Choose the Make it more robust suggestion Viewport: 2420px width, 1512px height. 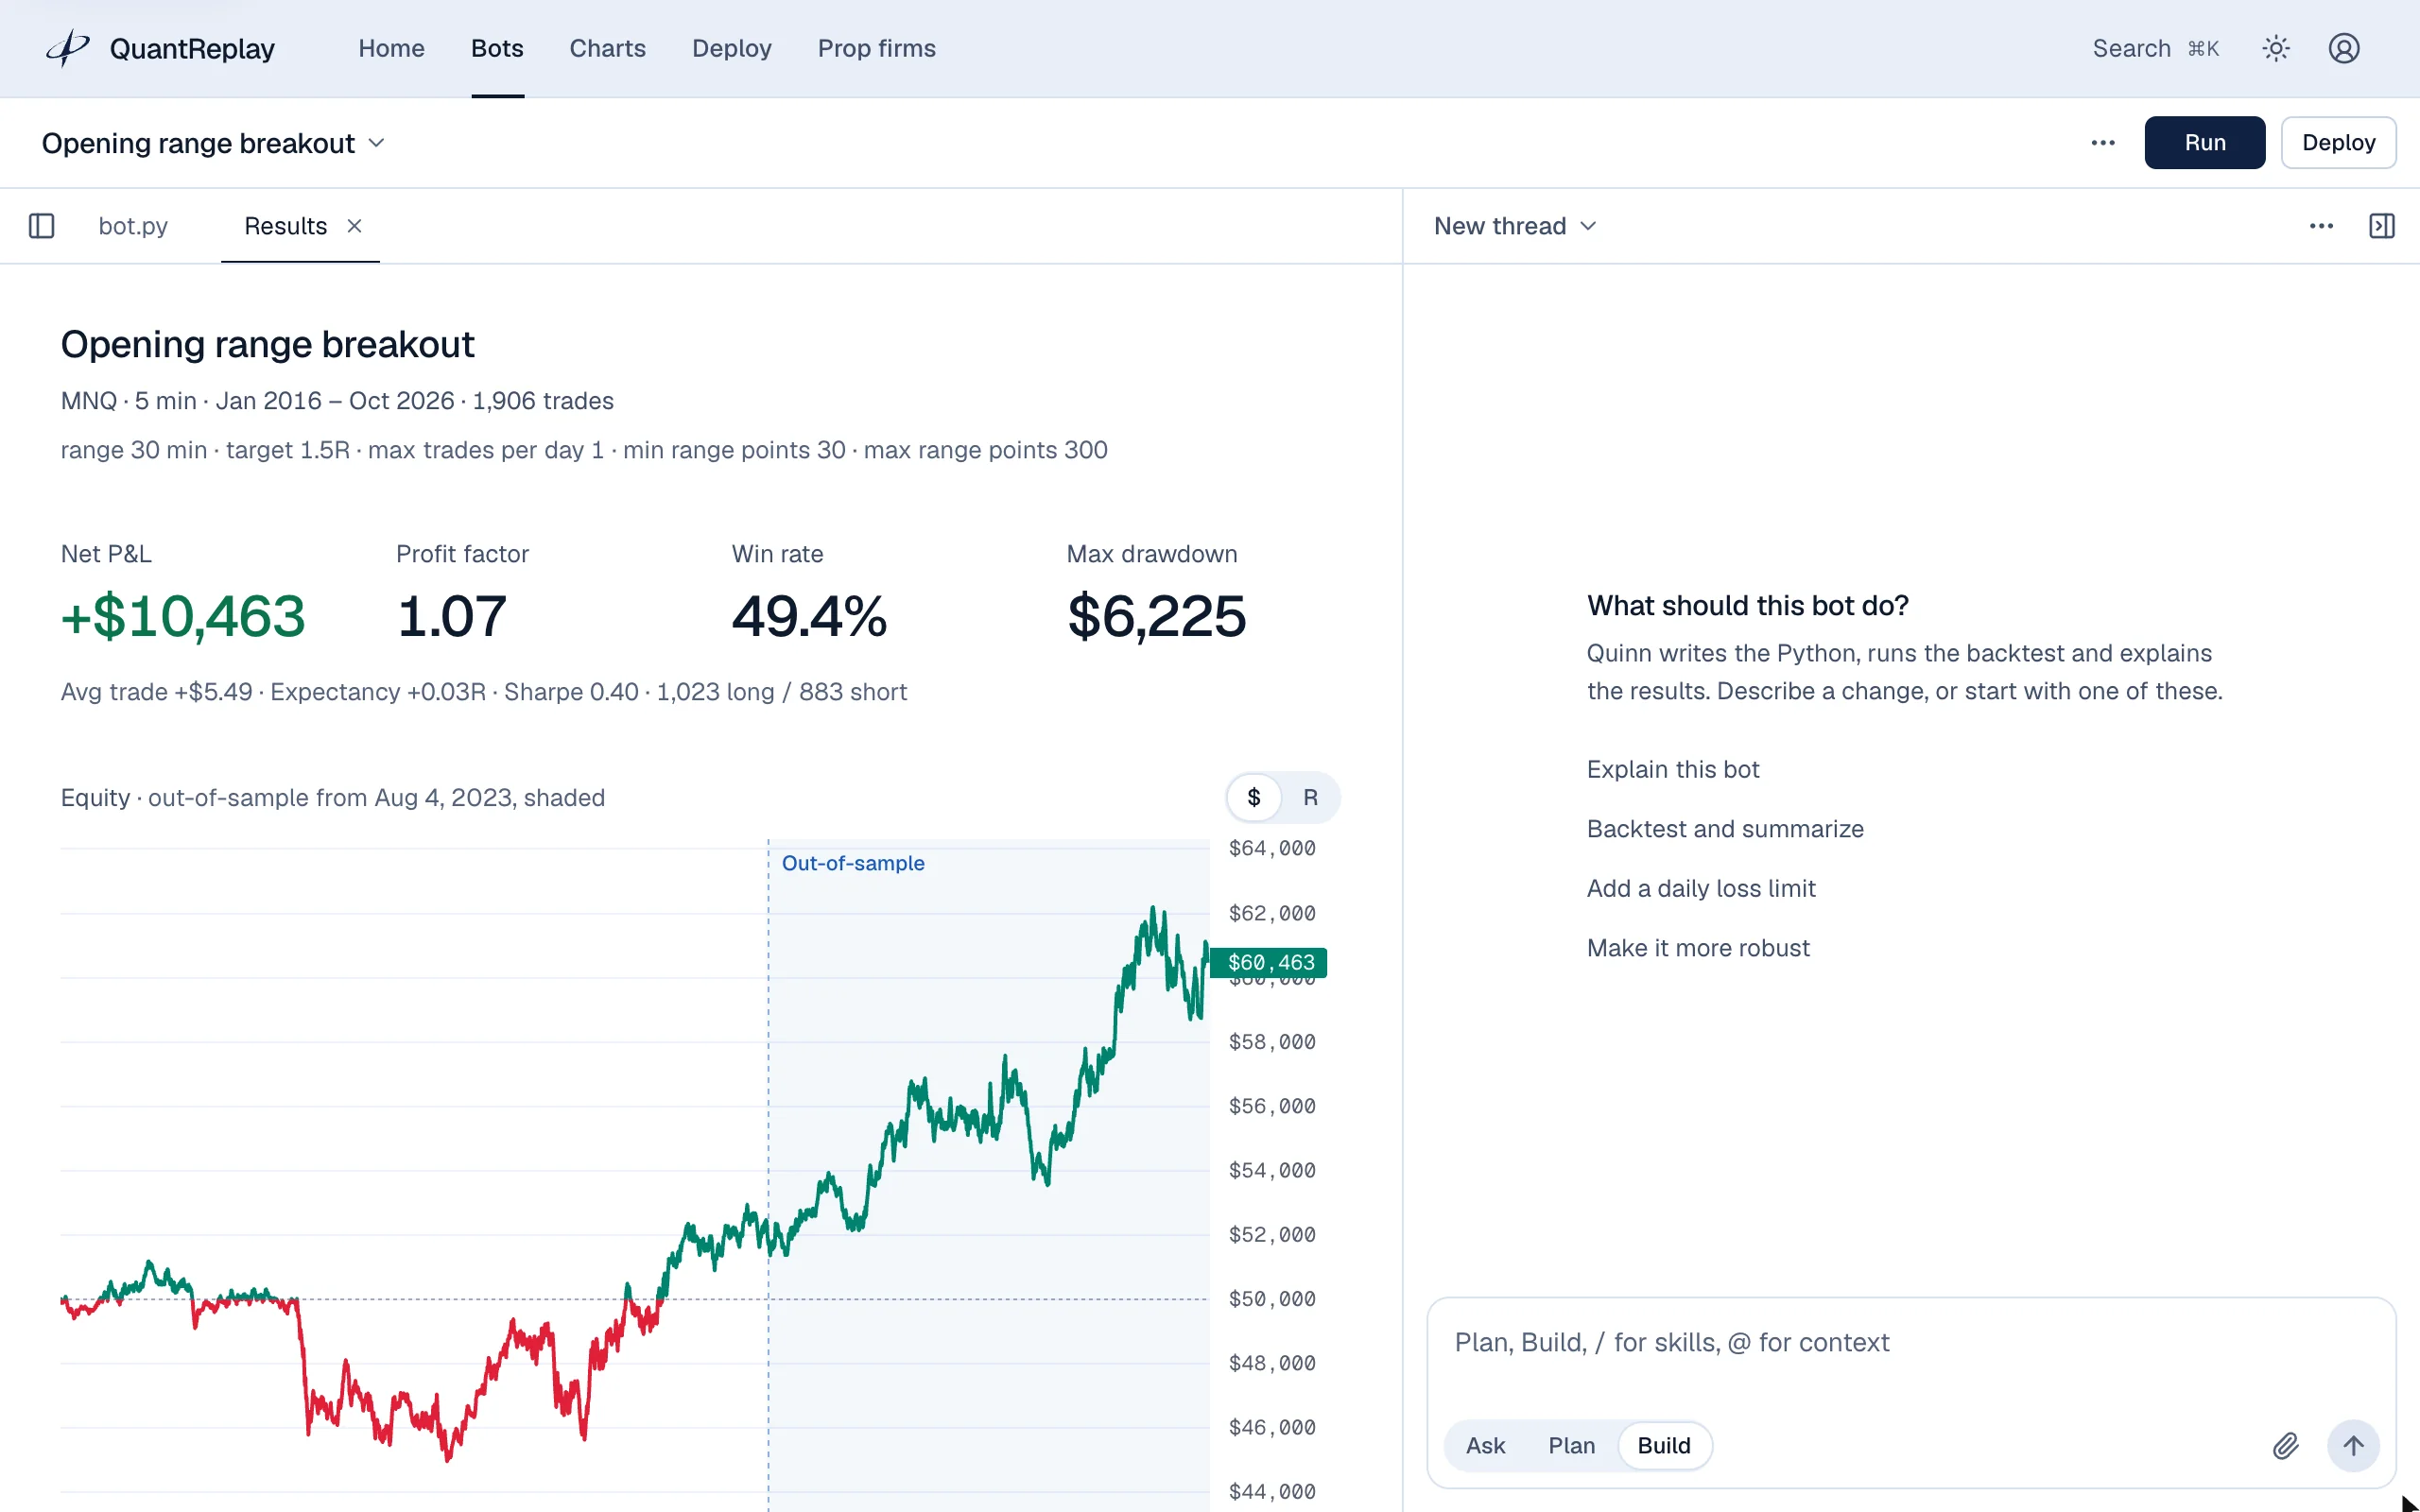click(x=1698, y=948)
